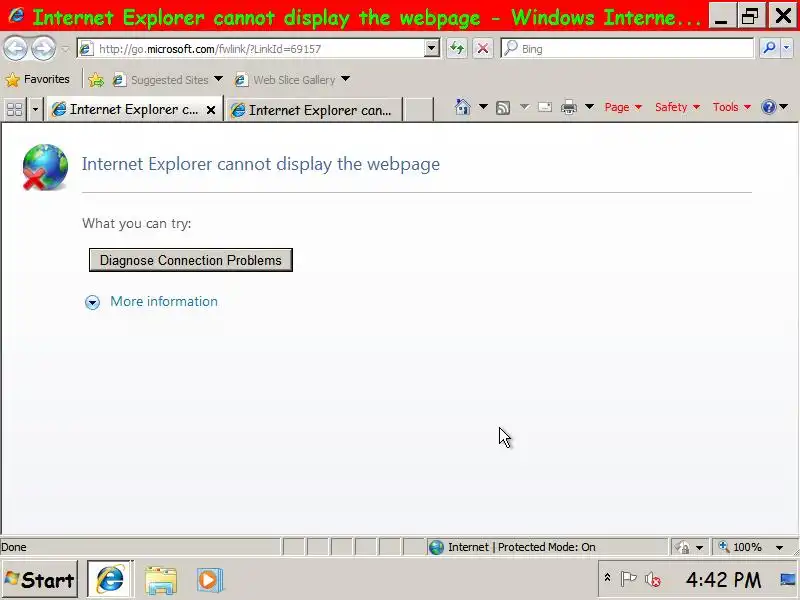Open Action Center flag tray icon
Viewport: 800px width, 600px height.
628,579
